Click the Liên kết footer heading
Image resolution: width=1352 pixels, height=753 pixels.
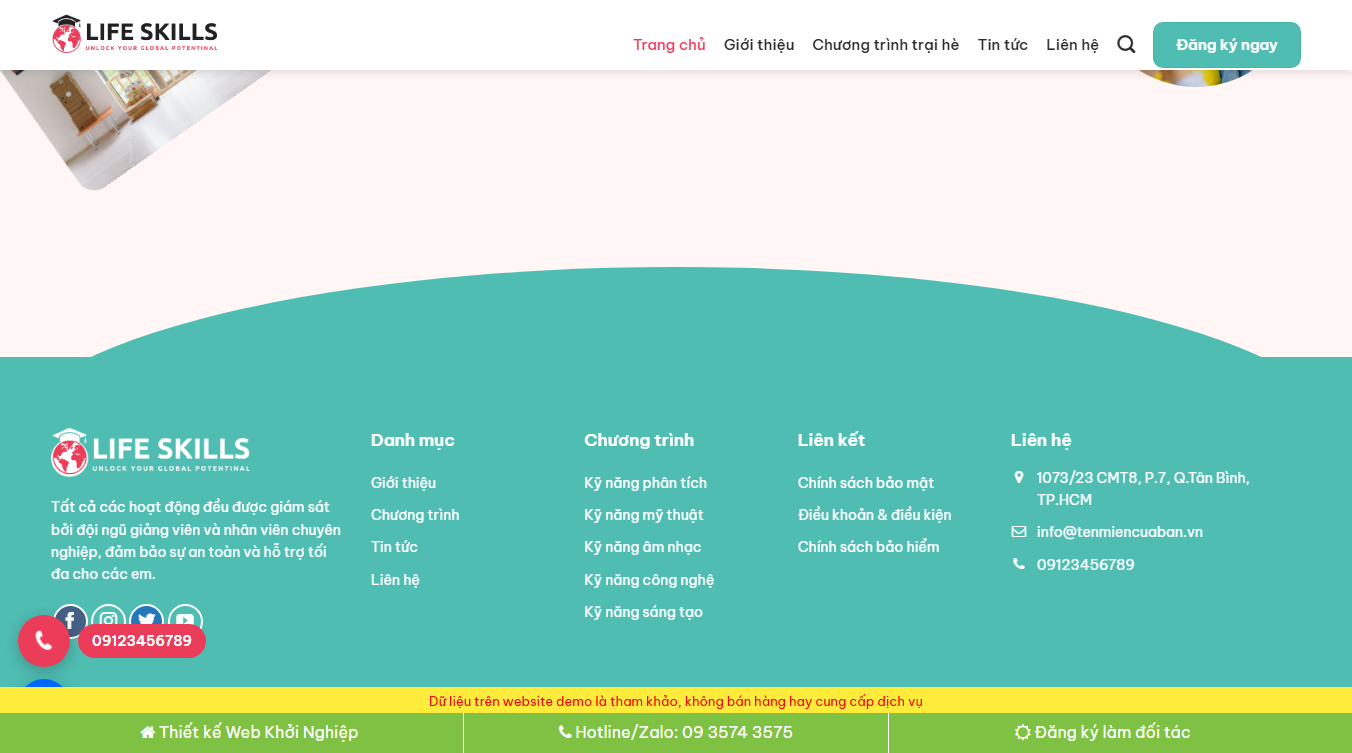(832, 440)
